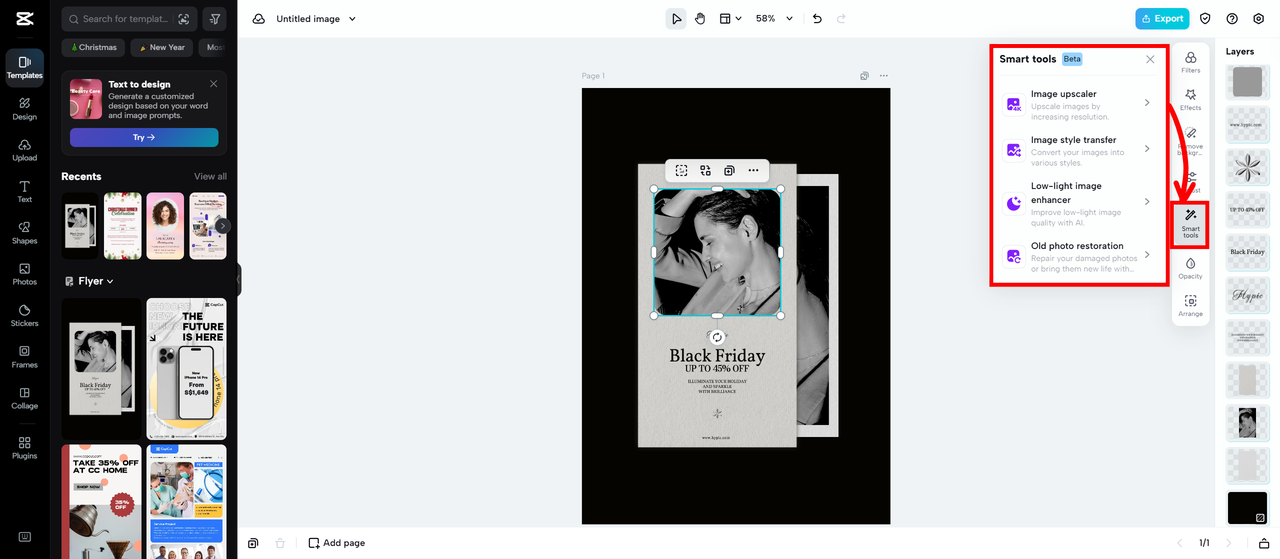Open the settings hexagon icon

pyautogui.click(x=1259, y=19)
